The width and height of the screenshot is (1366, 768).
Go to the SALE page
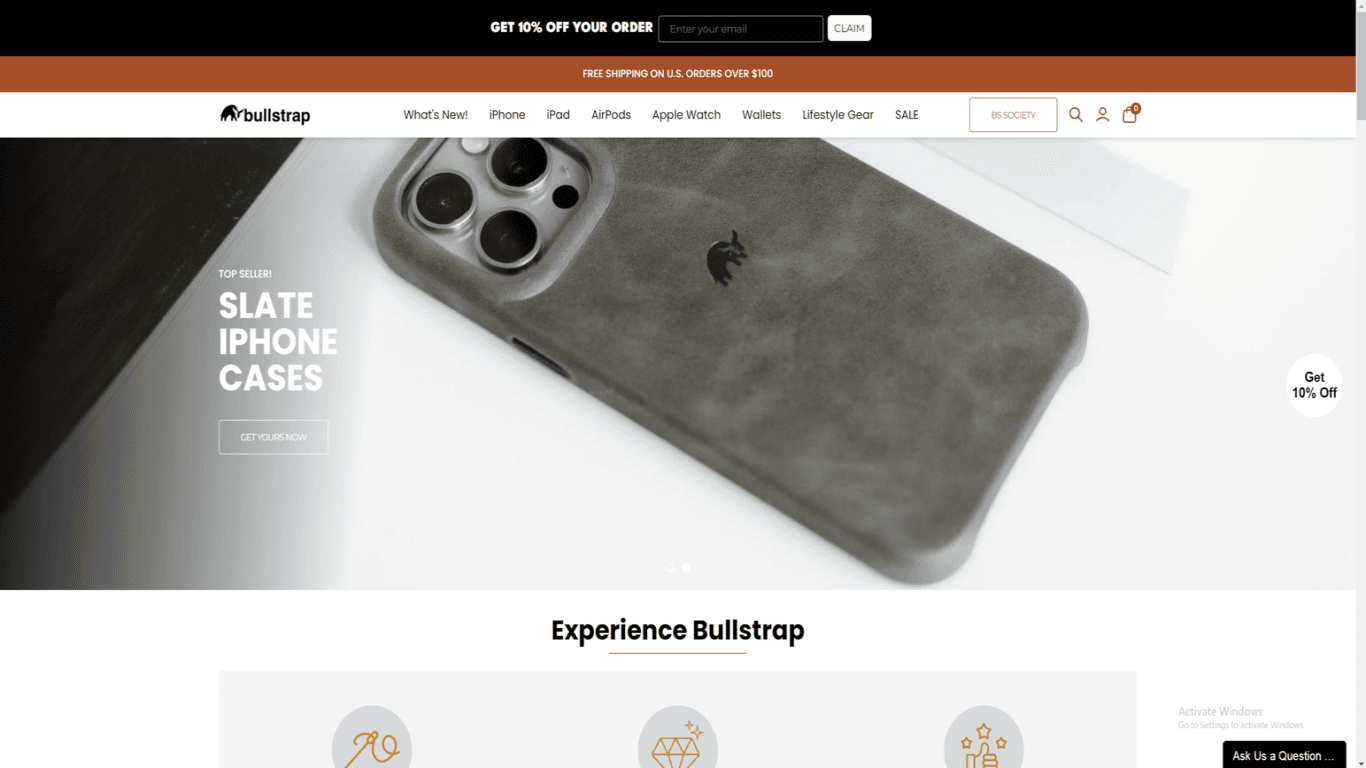pyautogui.click(x=906, y=115)
